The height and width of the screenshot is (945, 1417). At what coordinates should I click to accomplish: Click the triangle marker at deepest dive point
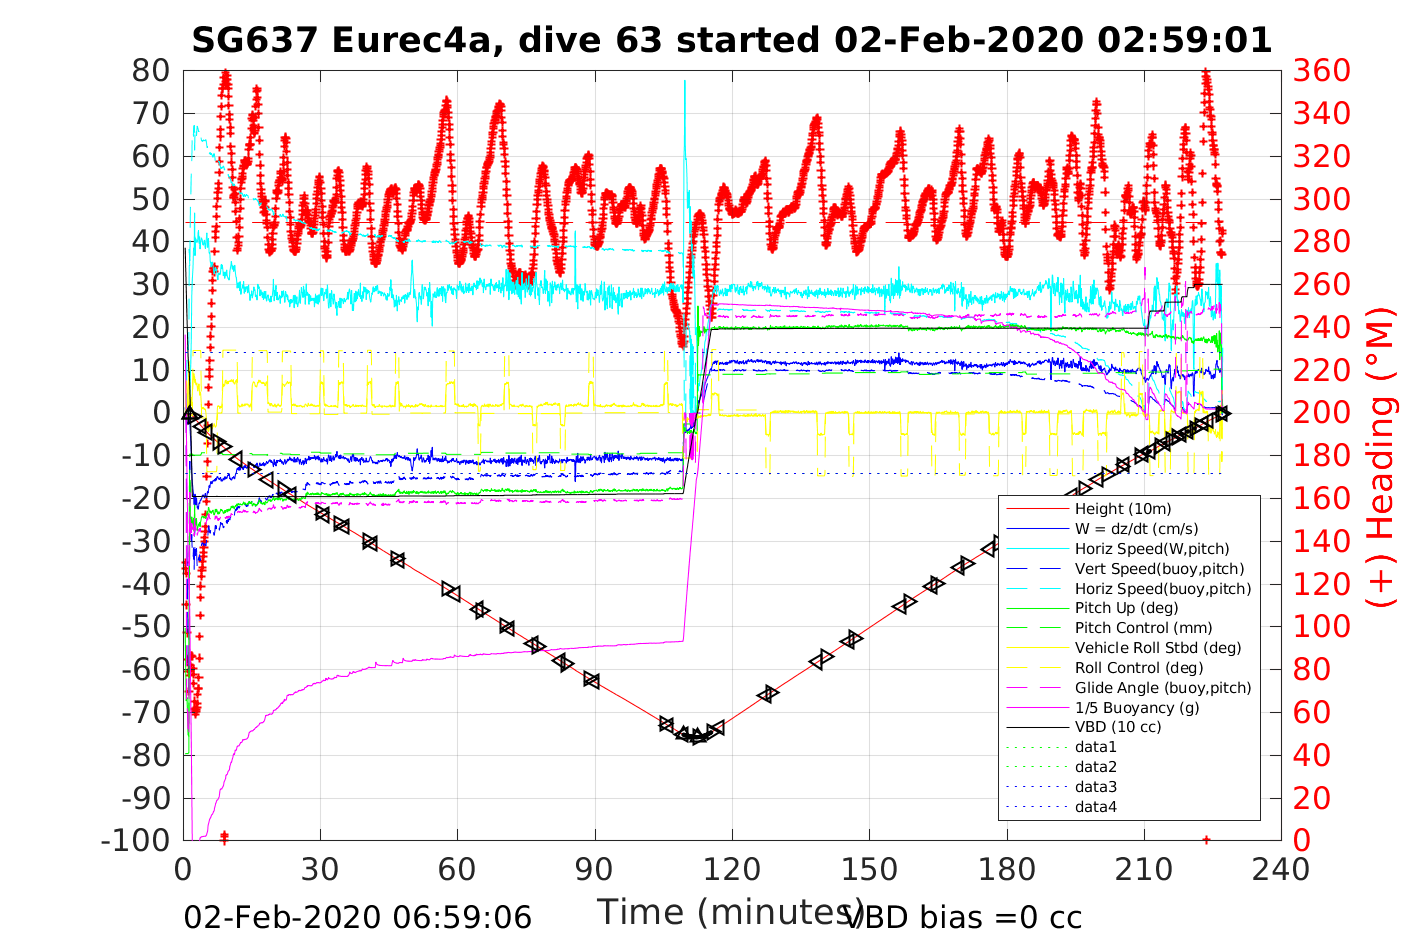pos(698,736)
